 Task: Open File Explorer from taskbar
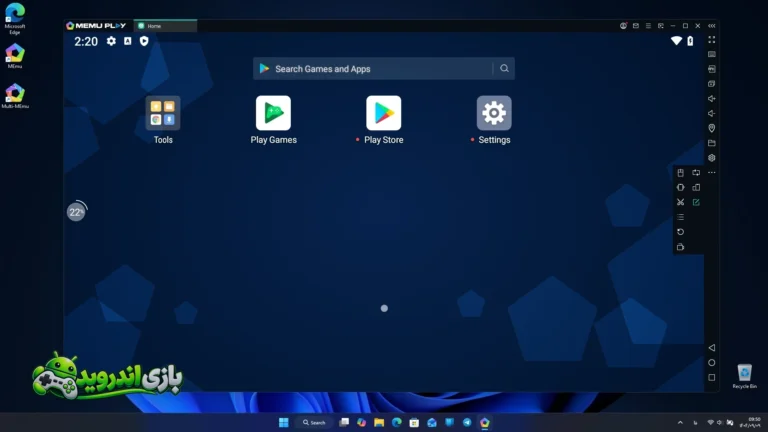379,422
